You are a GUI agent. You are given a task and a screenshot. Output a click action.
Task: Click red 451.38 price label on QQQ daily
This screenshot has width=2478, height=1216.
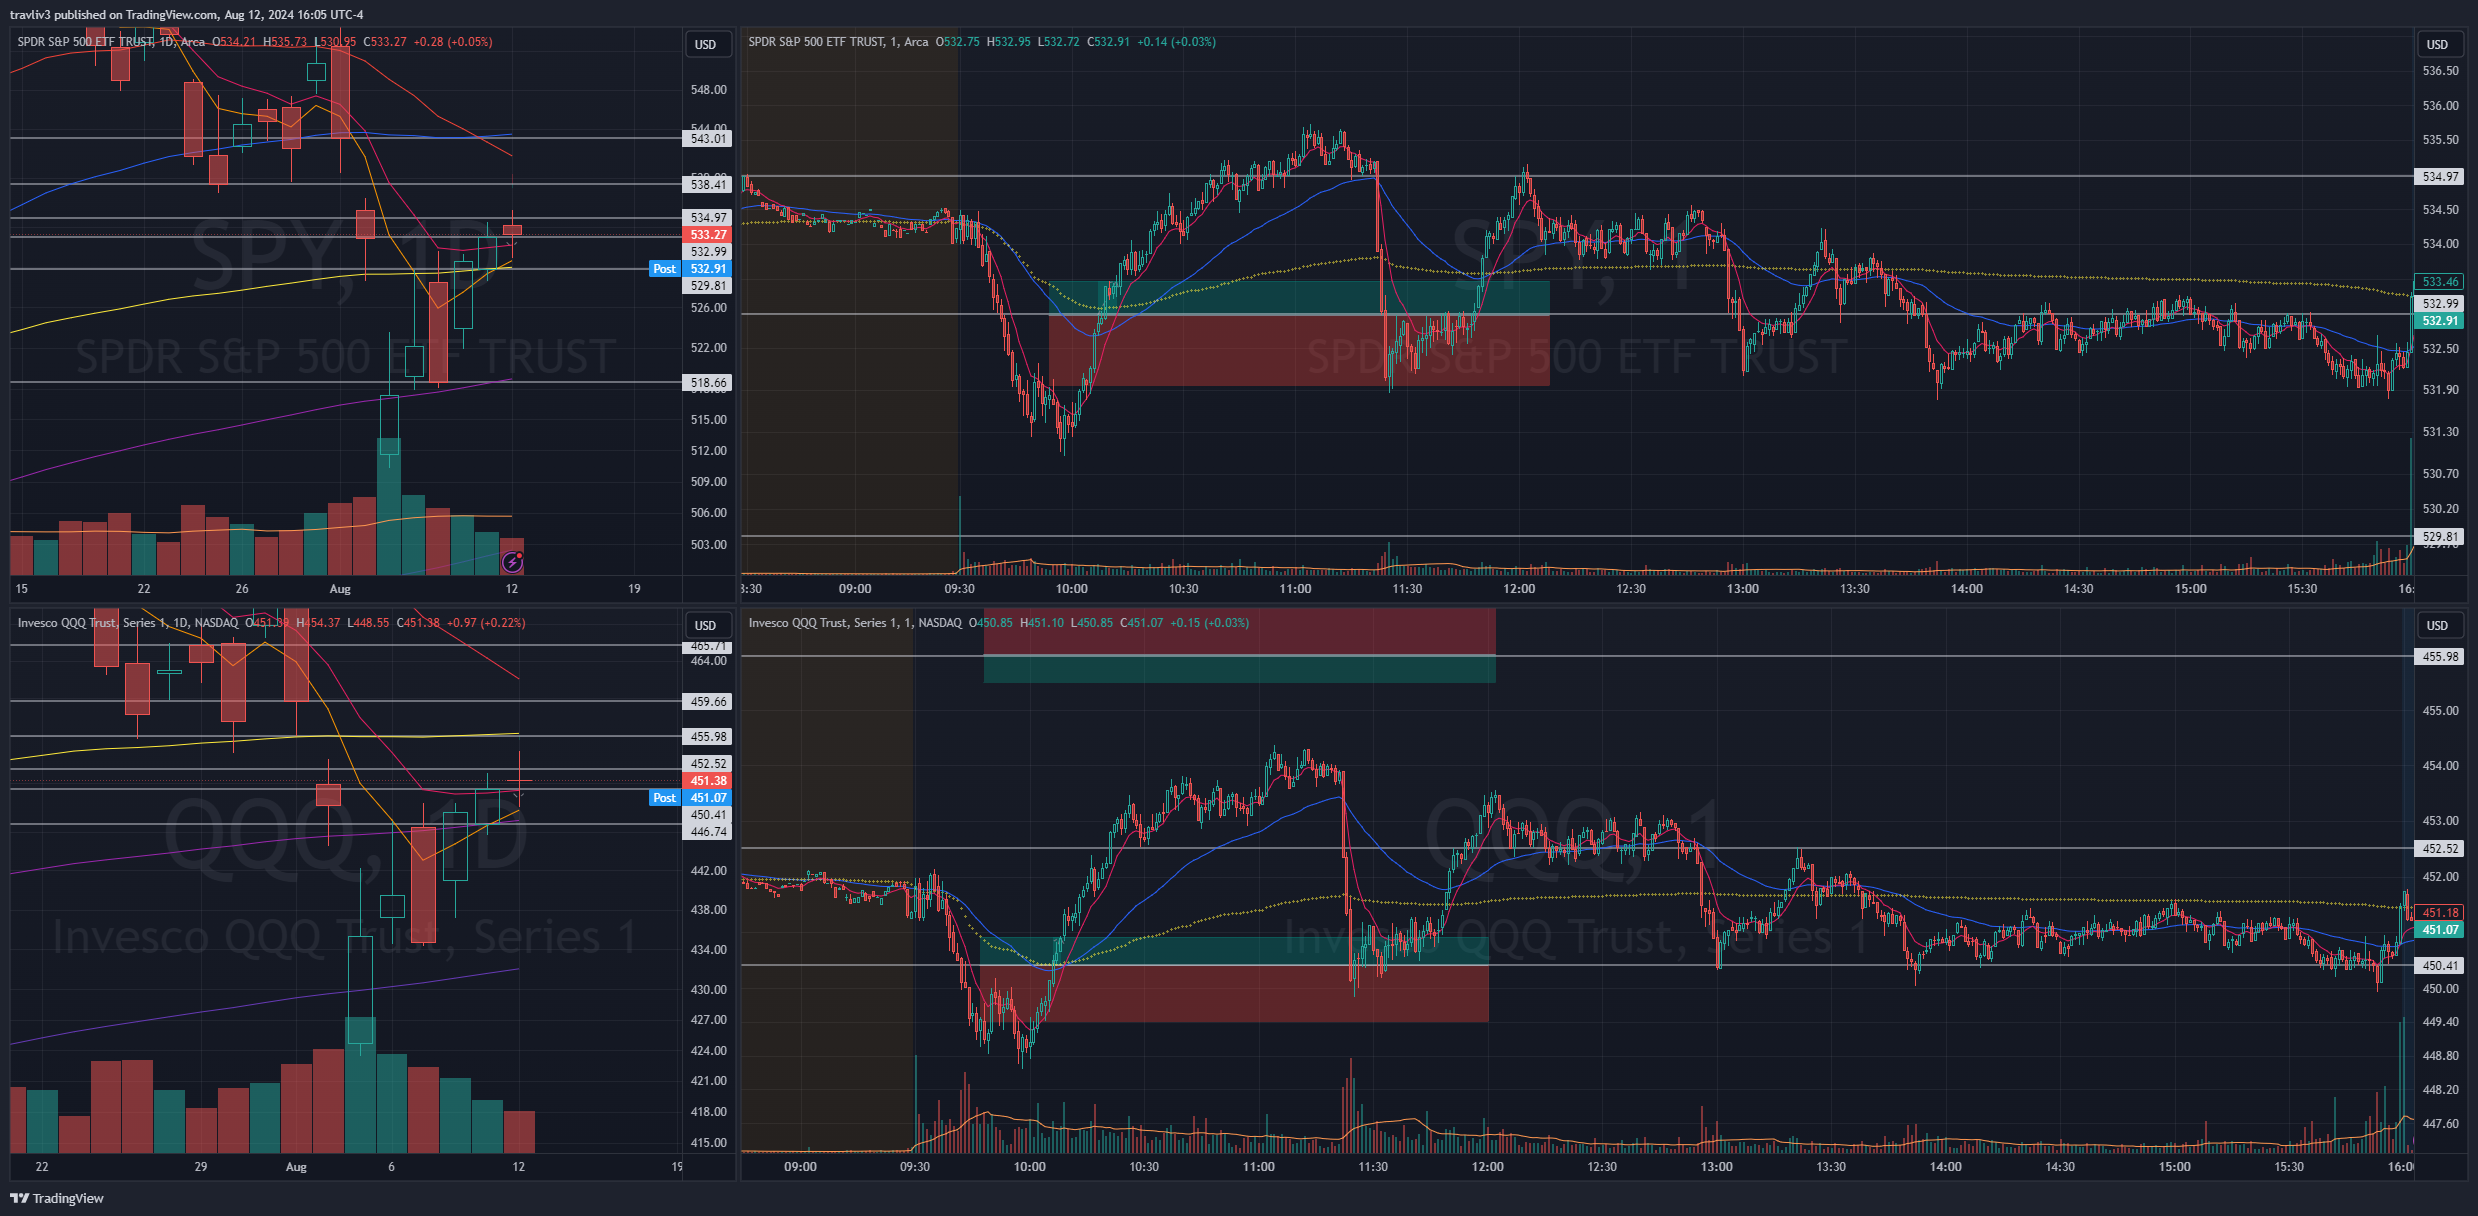708,781
